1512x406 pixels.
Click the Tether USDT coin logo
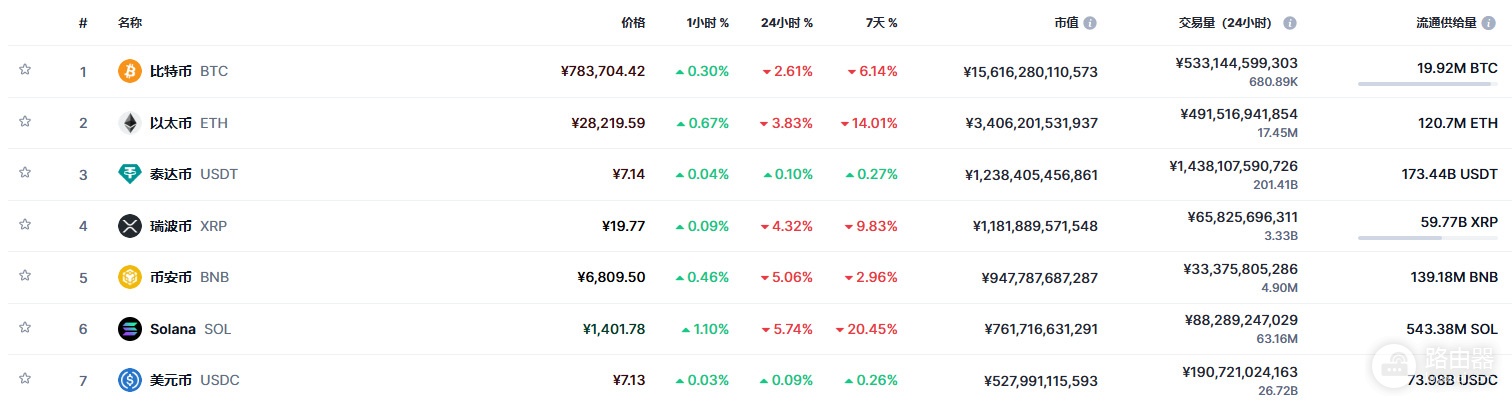pyautogui.click(x=130, y=174)
